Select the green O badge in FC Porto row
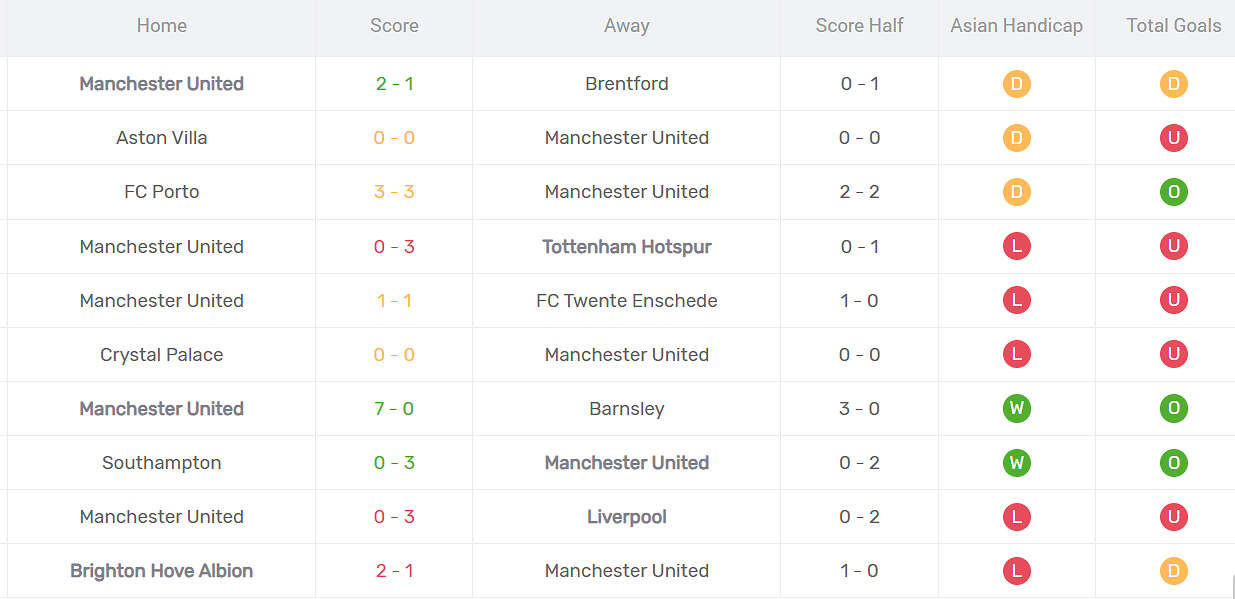1235x599 pixels. tap(1173, 192)
